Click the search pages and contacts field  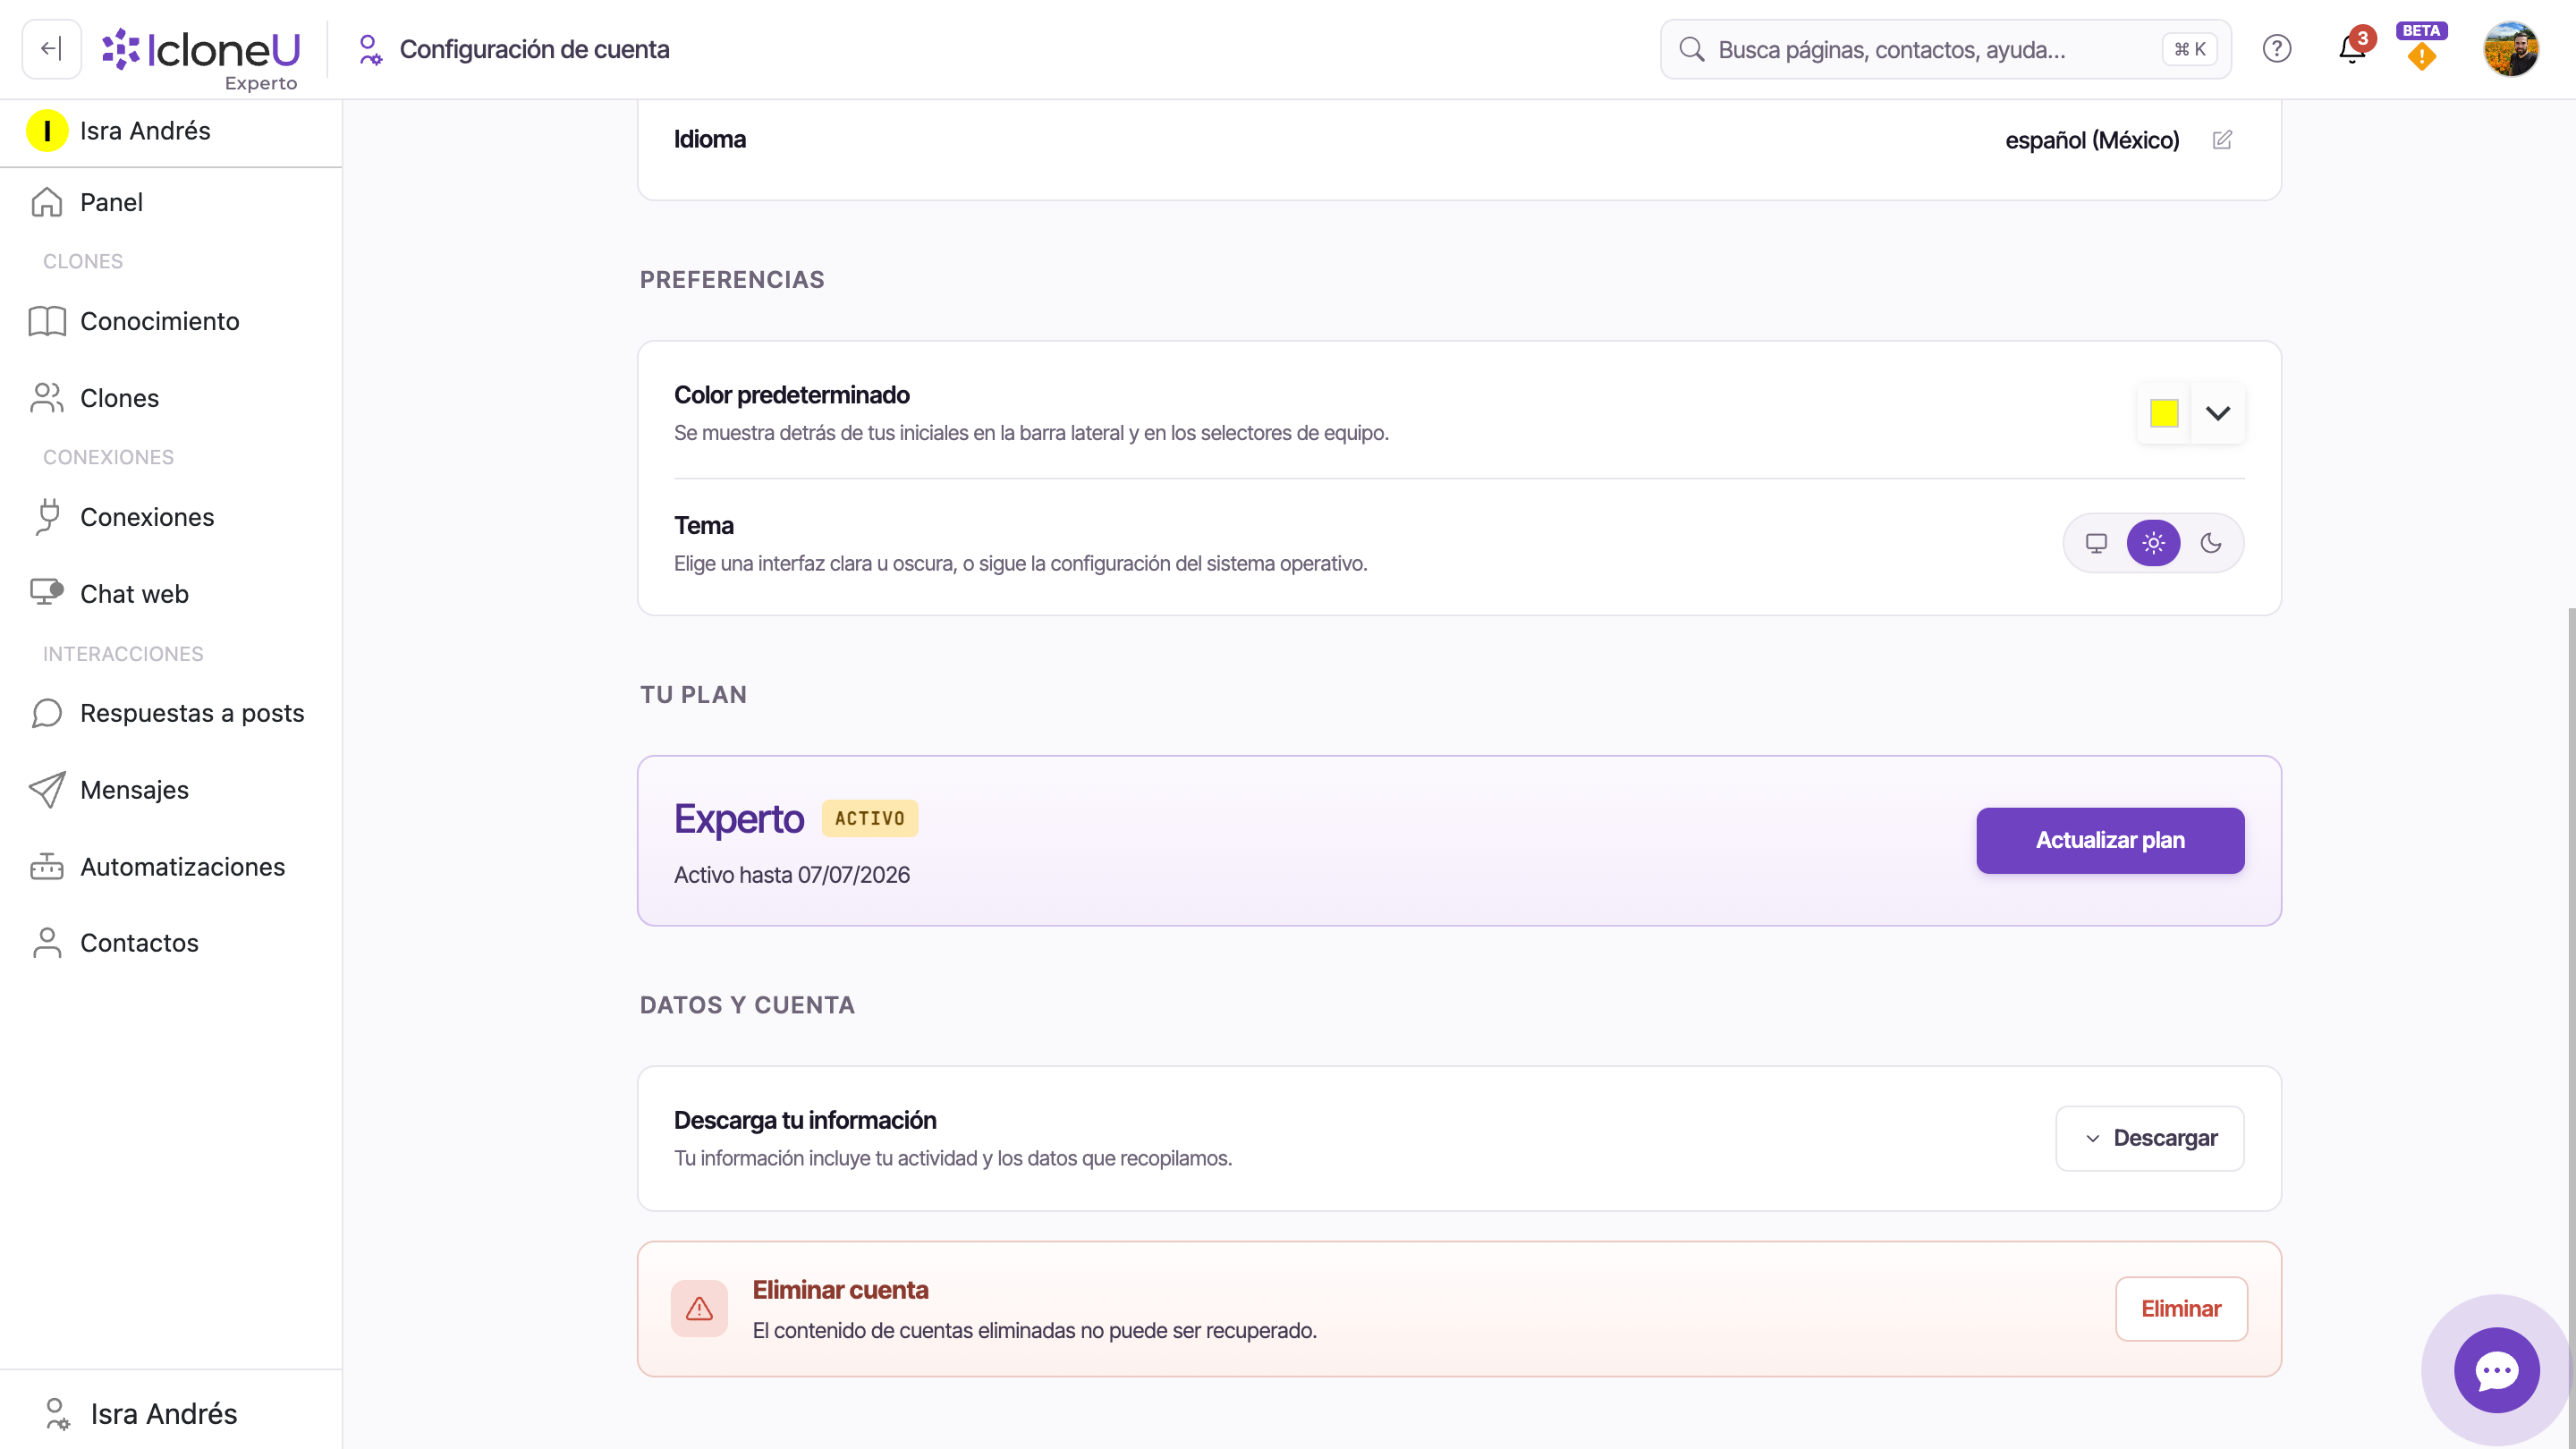1945,49
